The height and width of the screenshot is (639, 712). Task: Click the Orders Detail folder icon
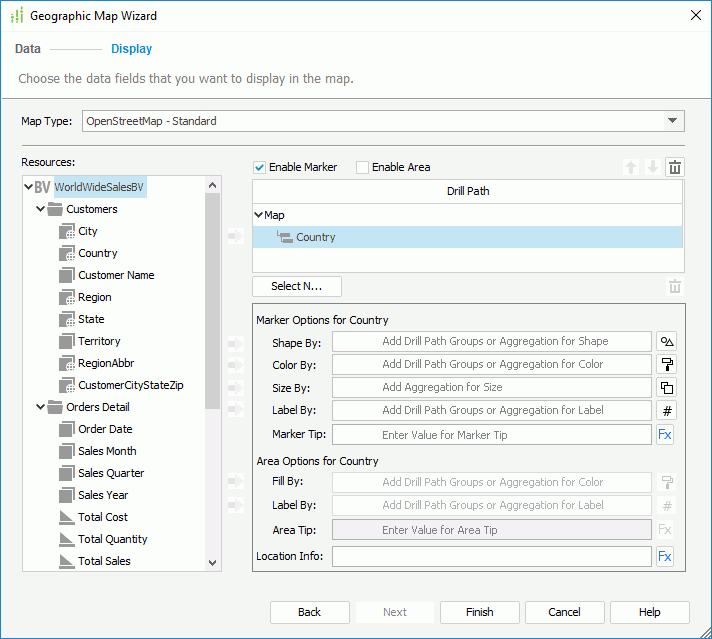pos(55,407)
